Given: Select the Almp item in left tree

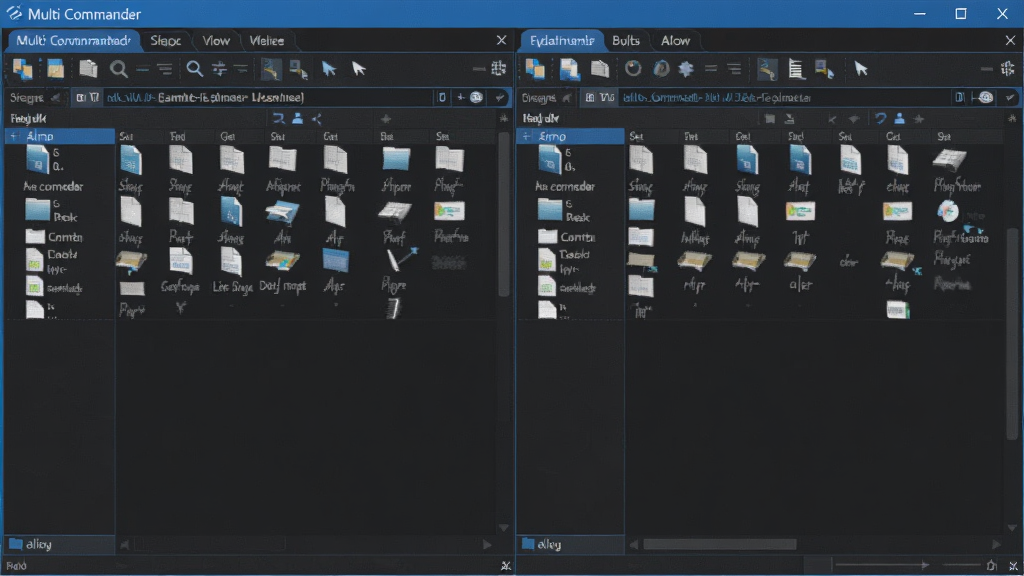Looking at the screenshot, I should (x=60, y=136).
